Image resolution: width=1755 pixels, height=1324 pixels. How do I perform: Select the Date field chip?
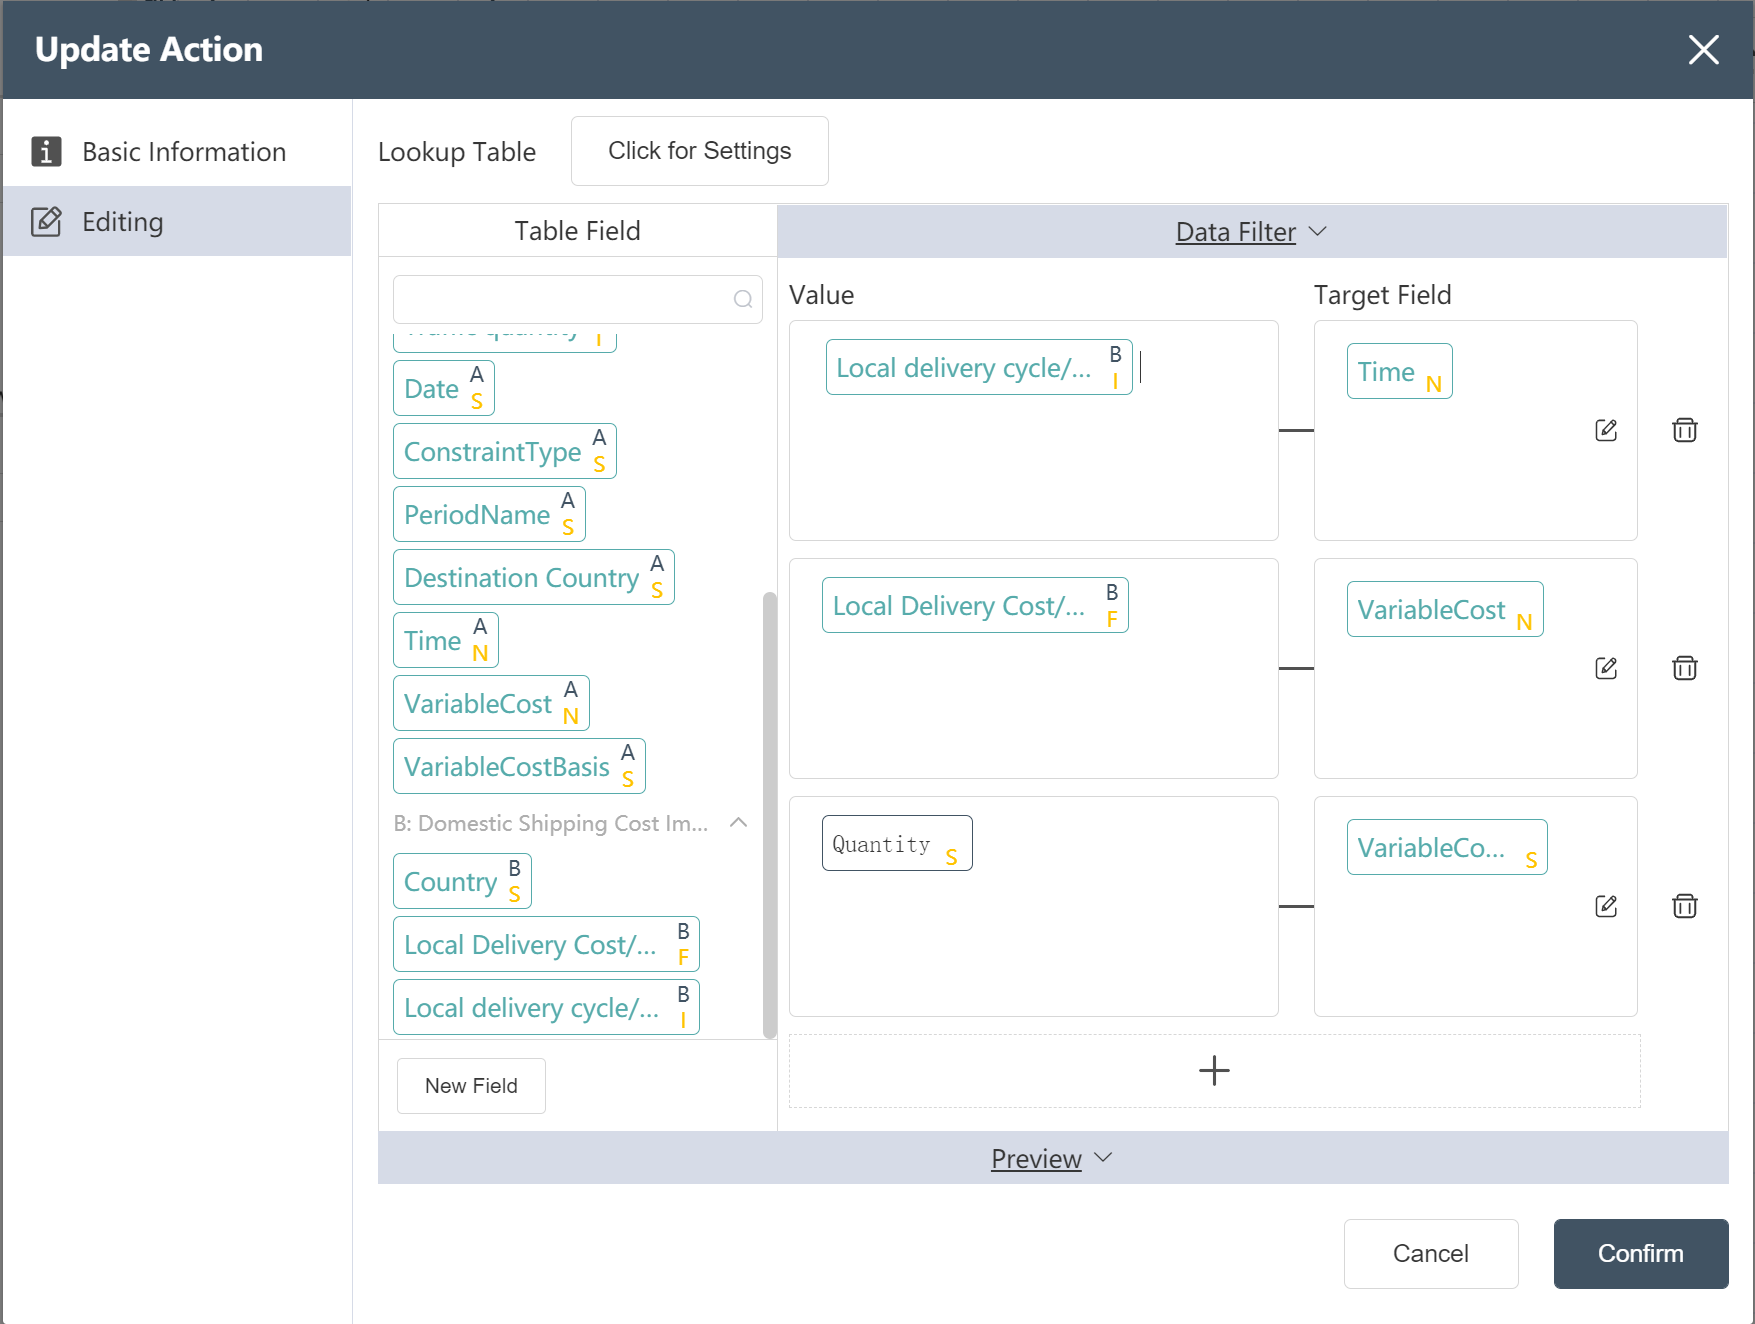click(x=444, y=388)
